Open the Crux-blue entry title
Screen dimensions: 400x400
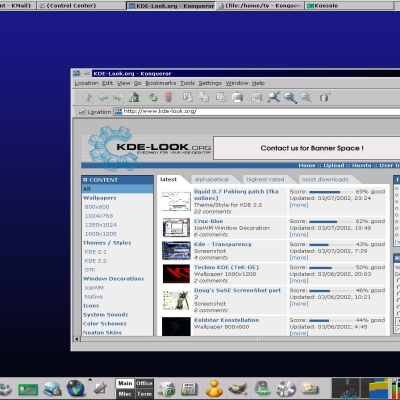tap(209, 221)
